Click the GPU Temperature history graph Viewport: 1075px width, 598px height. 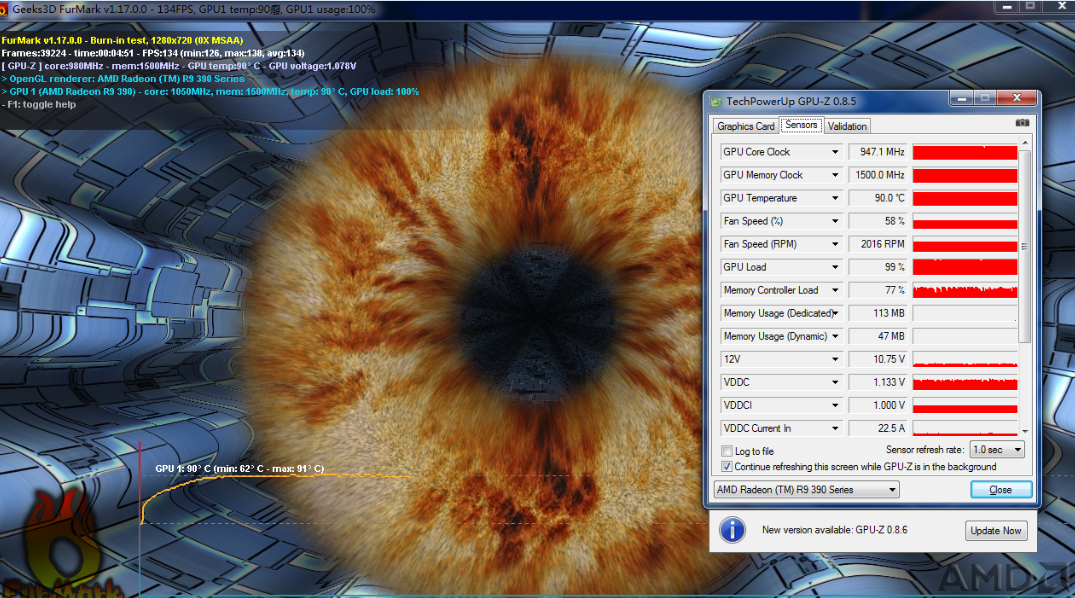tap(965, 198)
